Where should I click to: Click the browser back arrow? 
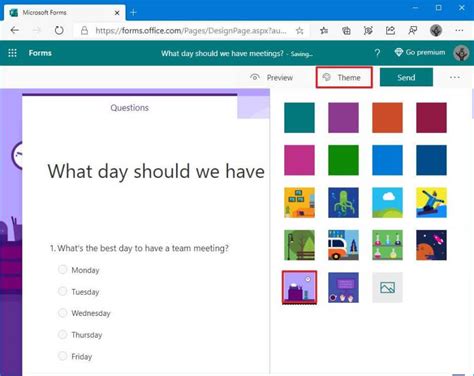[14, 31]
